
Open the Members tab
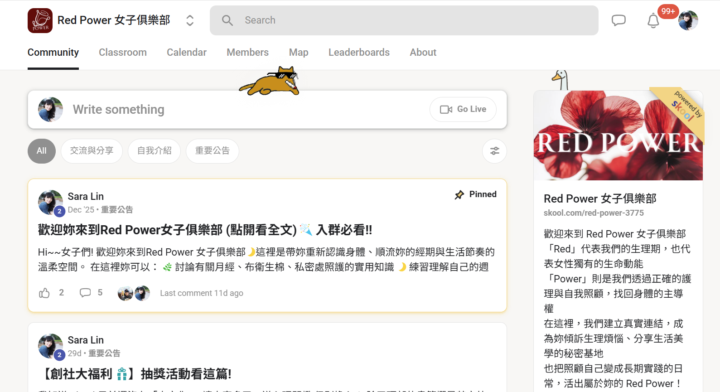(248, 52)
